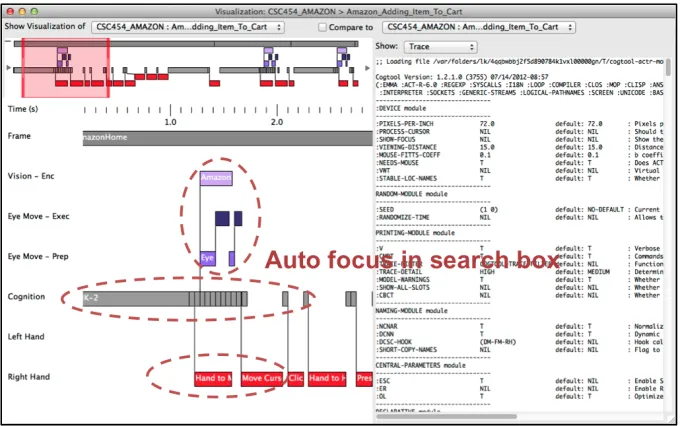Click the minus icon above the overview timeline

pyautogui.click(x=7, y=41)
